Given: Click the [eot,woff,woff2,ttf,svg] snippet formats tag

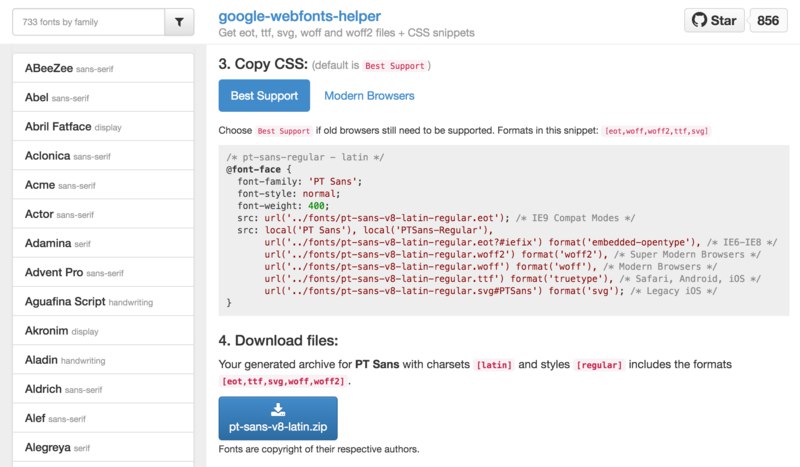Looking at the screenshot, I should [x=657, y=131].
